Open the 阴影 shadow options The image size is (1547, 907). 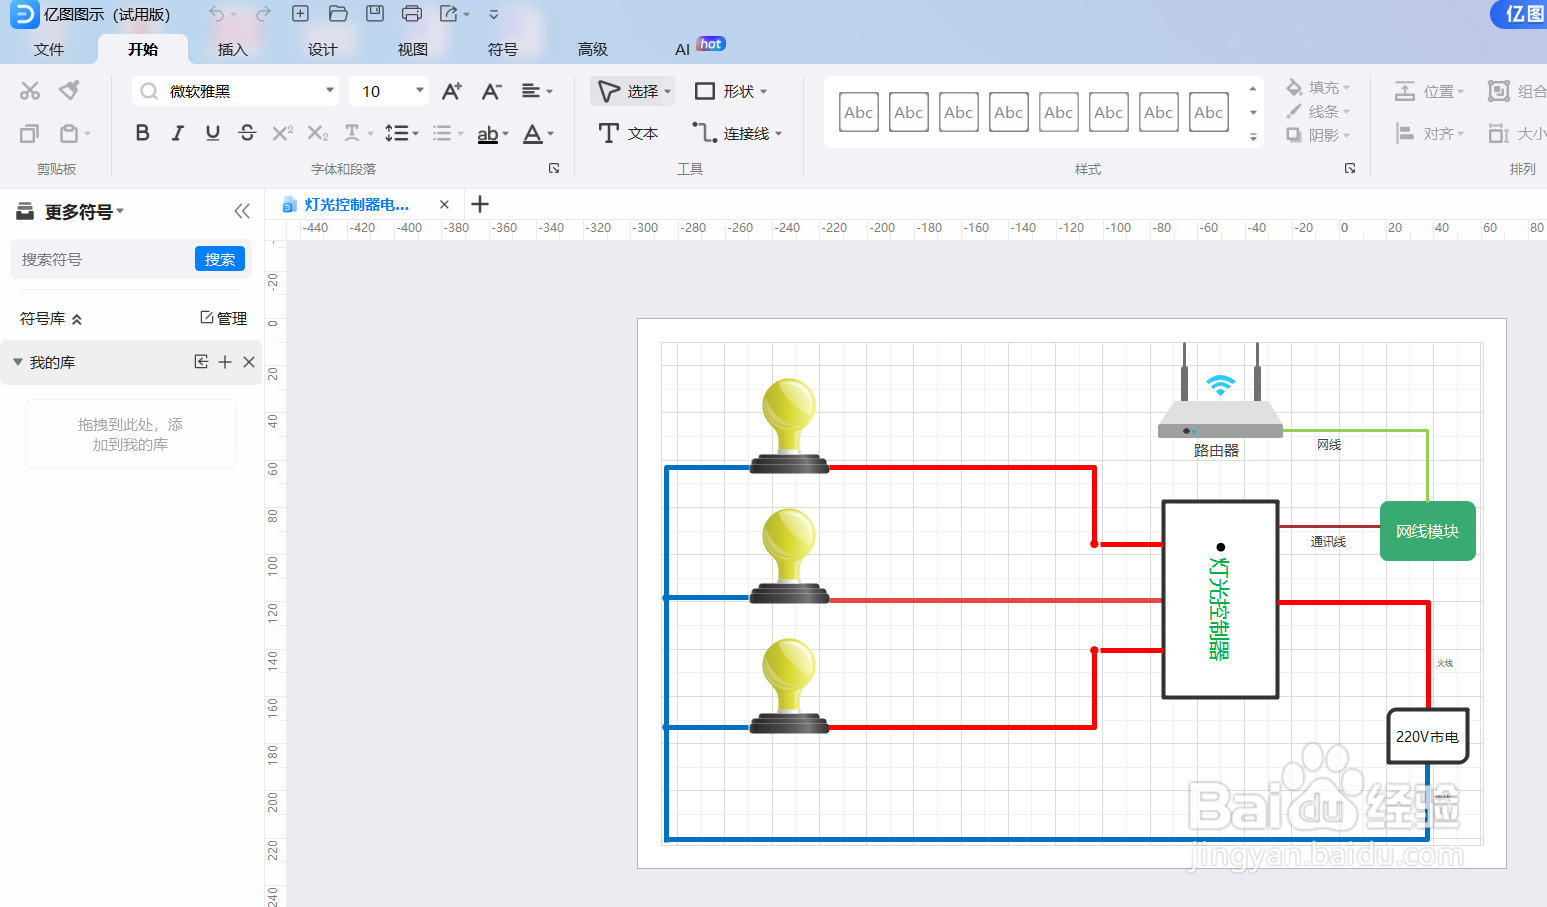pyautogui.click(x=1318, y=135)
